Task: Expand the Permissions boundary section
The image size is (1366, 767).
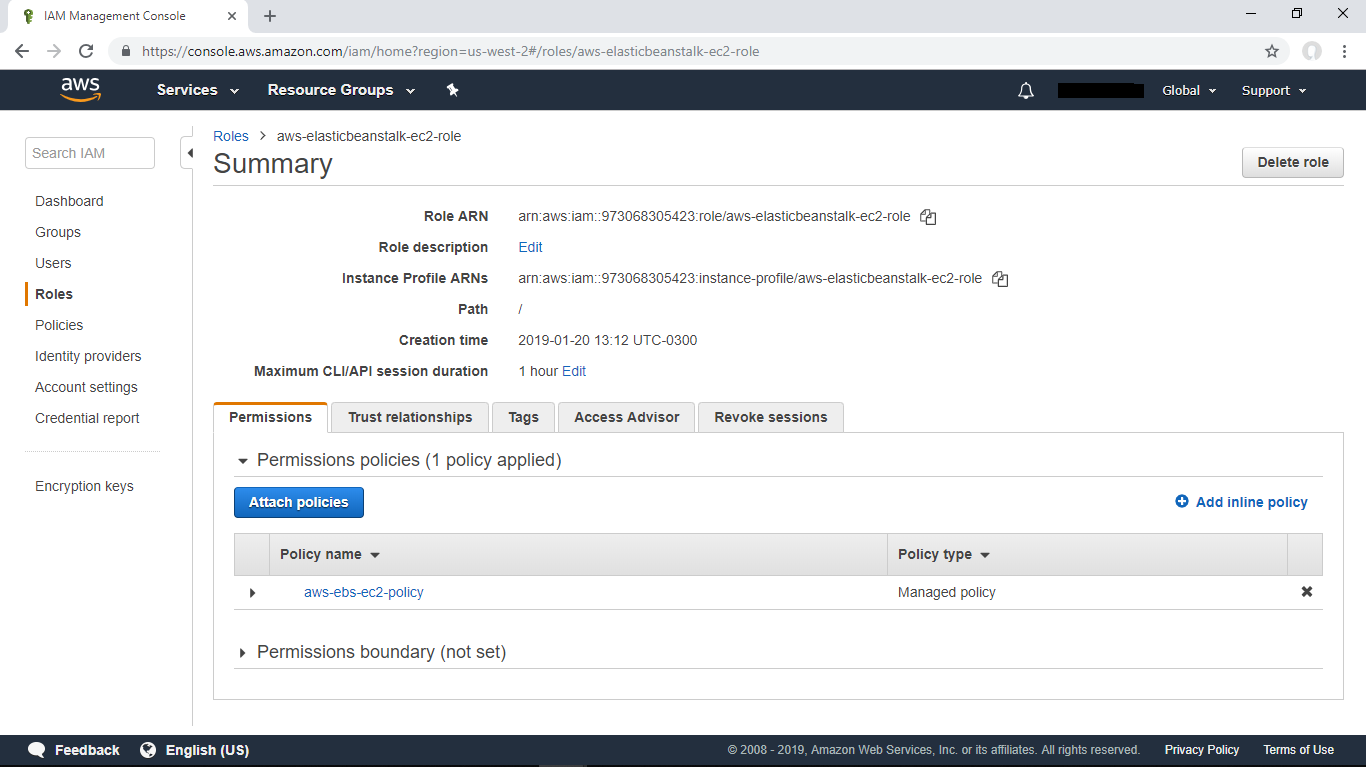Action: [242, 651]
